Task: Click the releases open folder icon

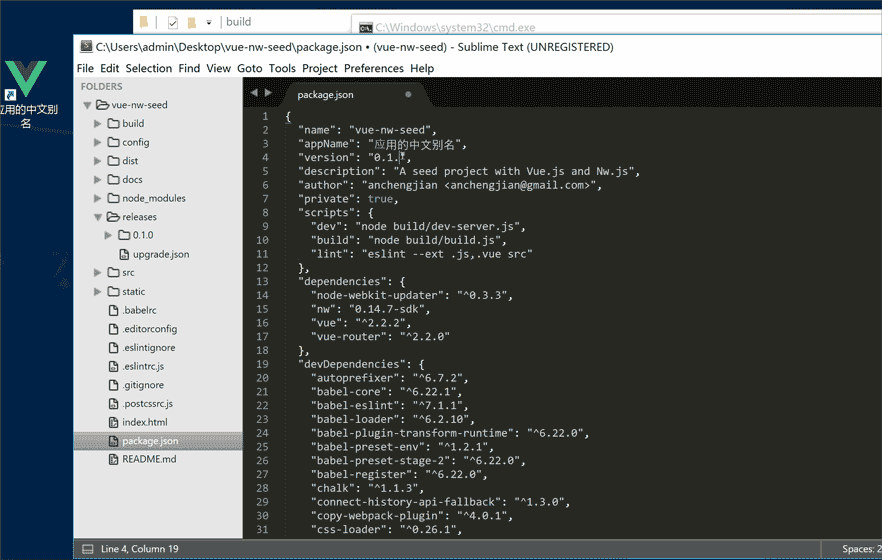Action: (114, 216)
